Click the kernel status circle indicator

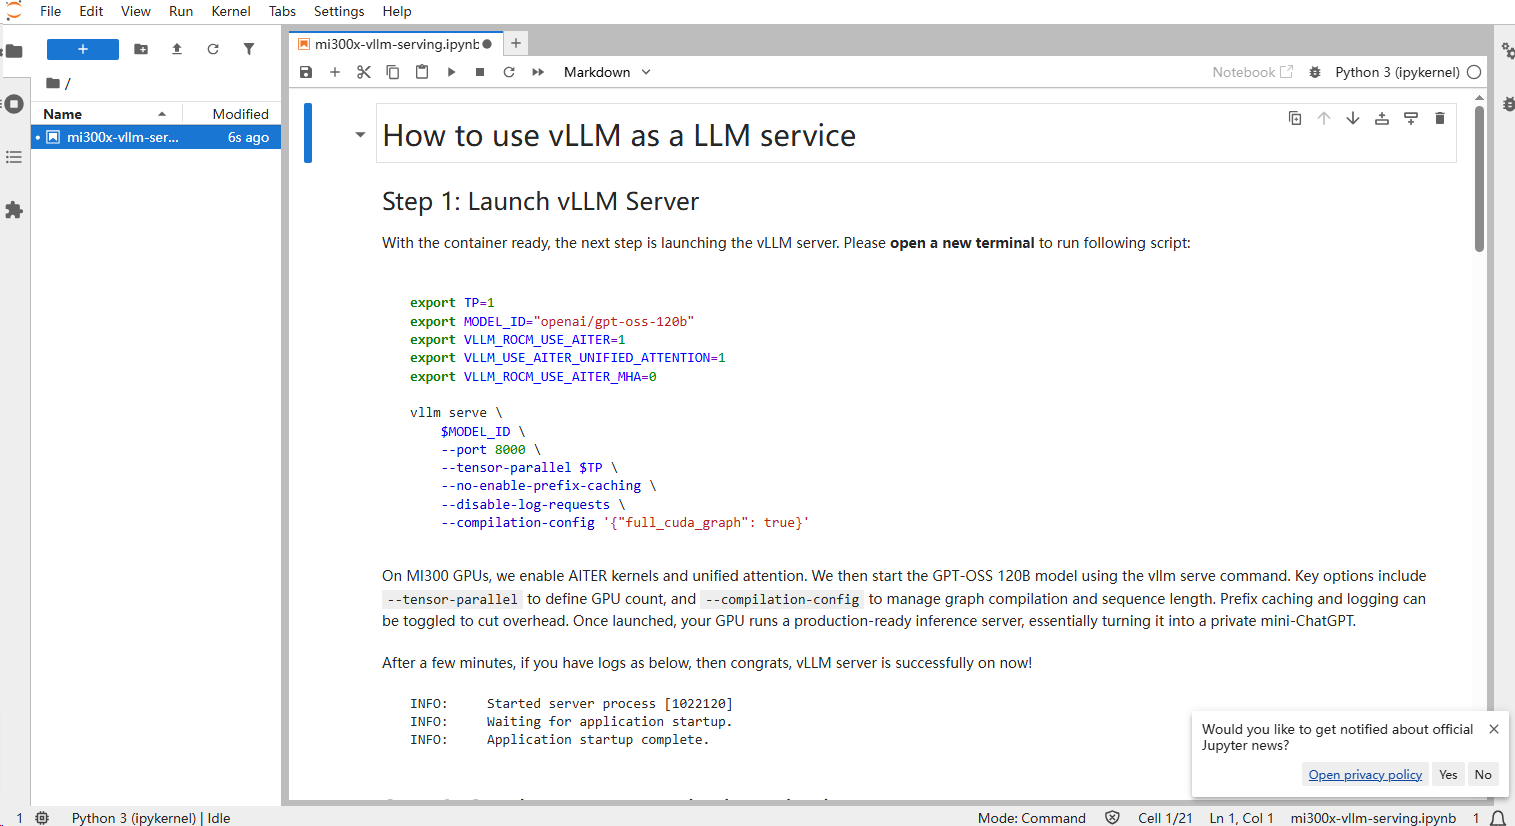coord(1474,72)
